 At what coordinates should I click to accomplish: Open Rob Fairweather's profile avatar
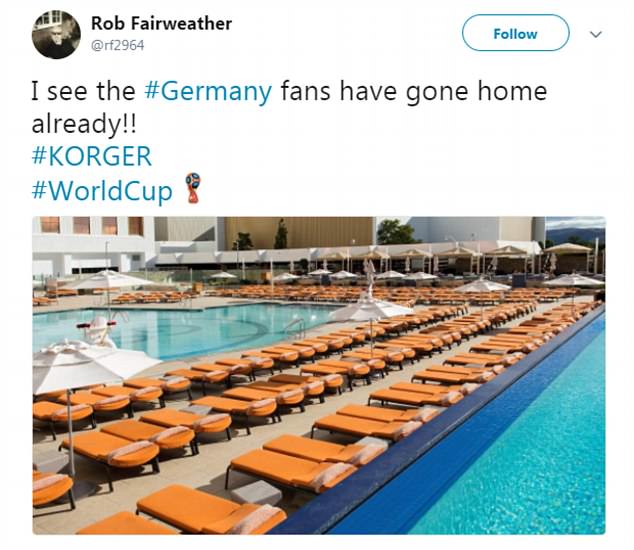coord(56,35)
